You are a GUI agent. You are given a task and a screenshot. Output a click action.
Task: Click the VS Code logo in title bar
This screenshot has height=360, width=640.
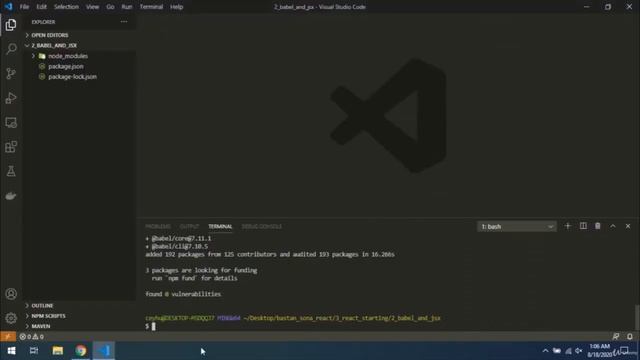[9, 7]
